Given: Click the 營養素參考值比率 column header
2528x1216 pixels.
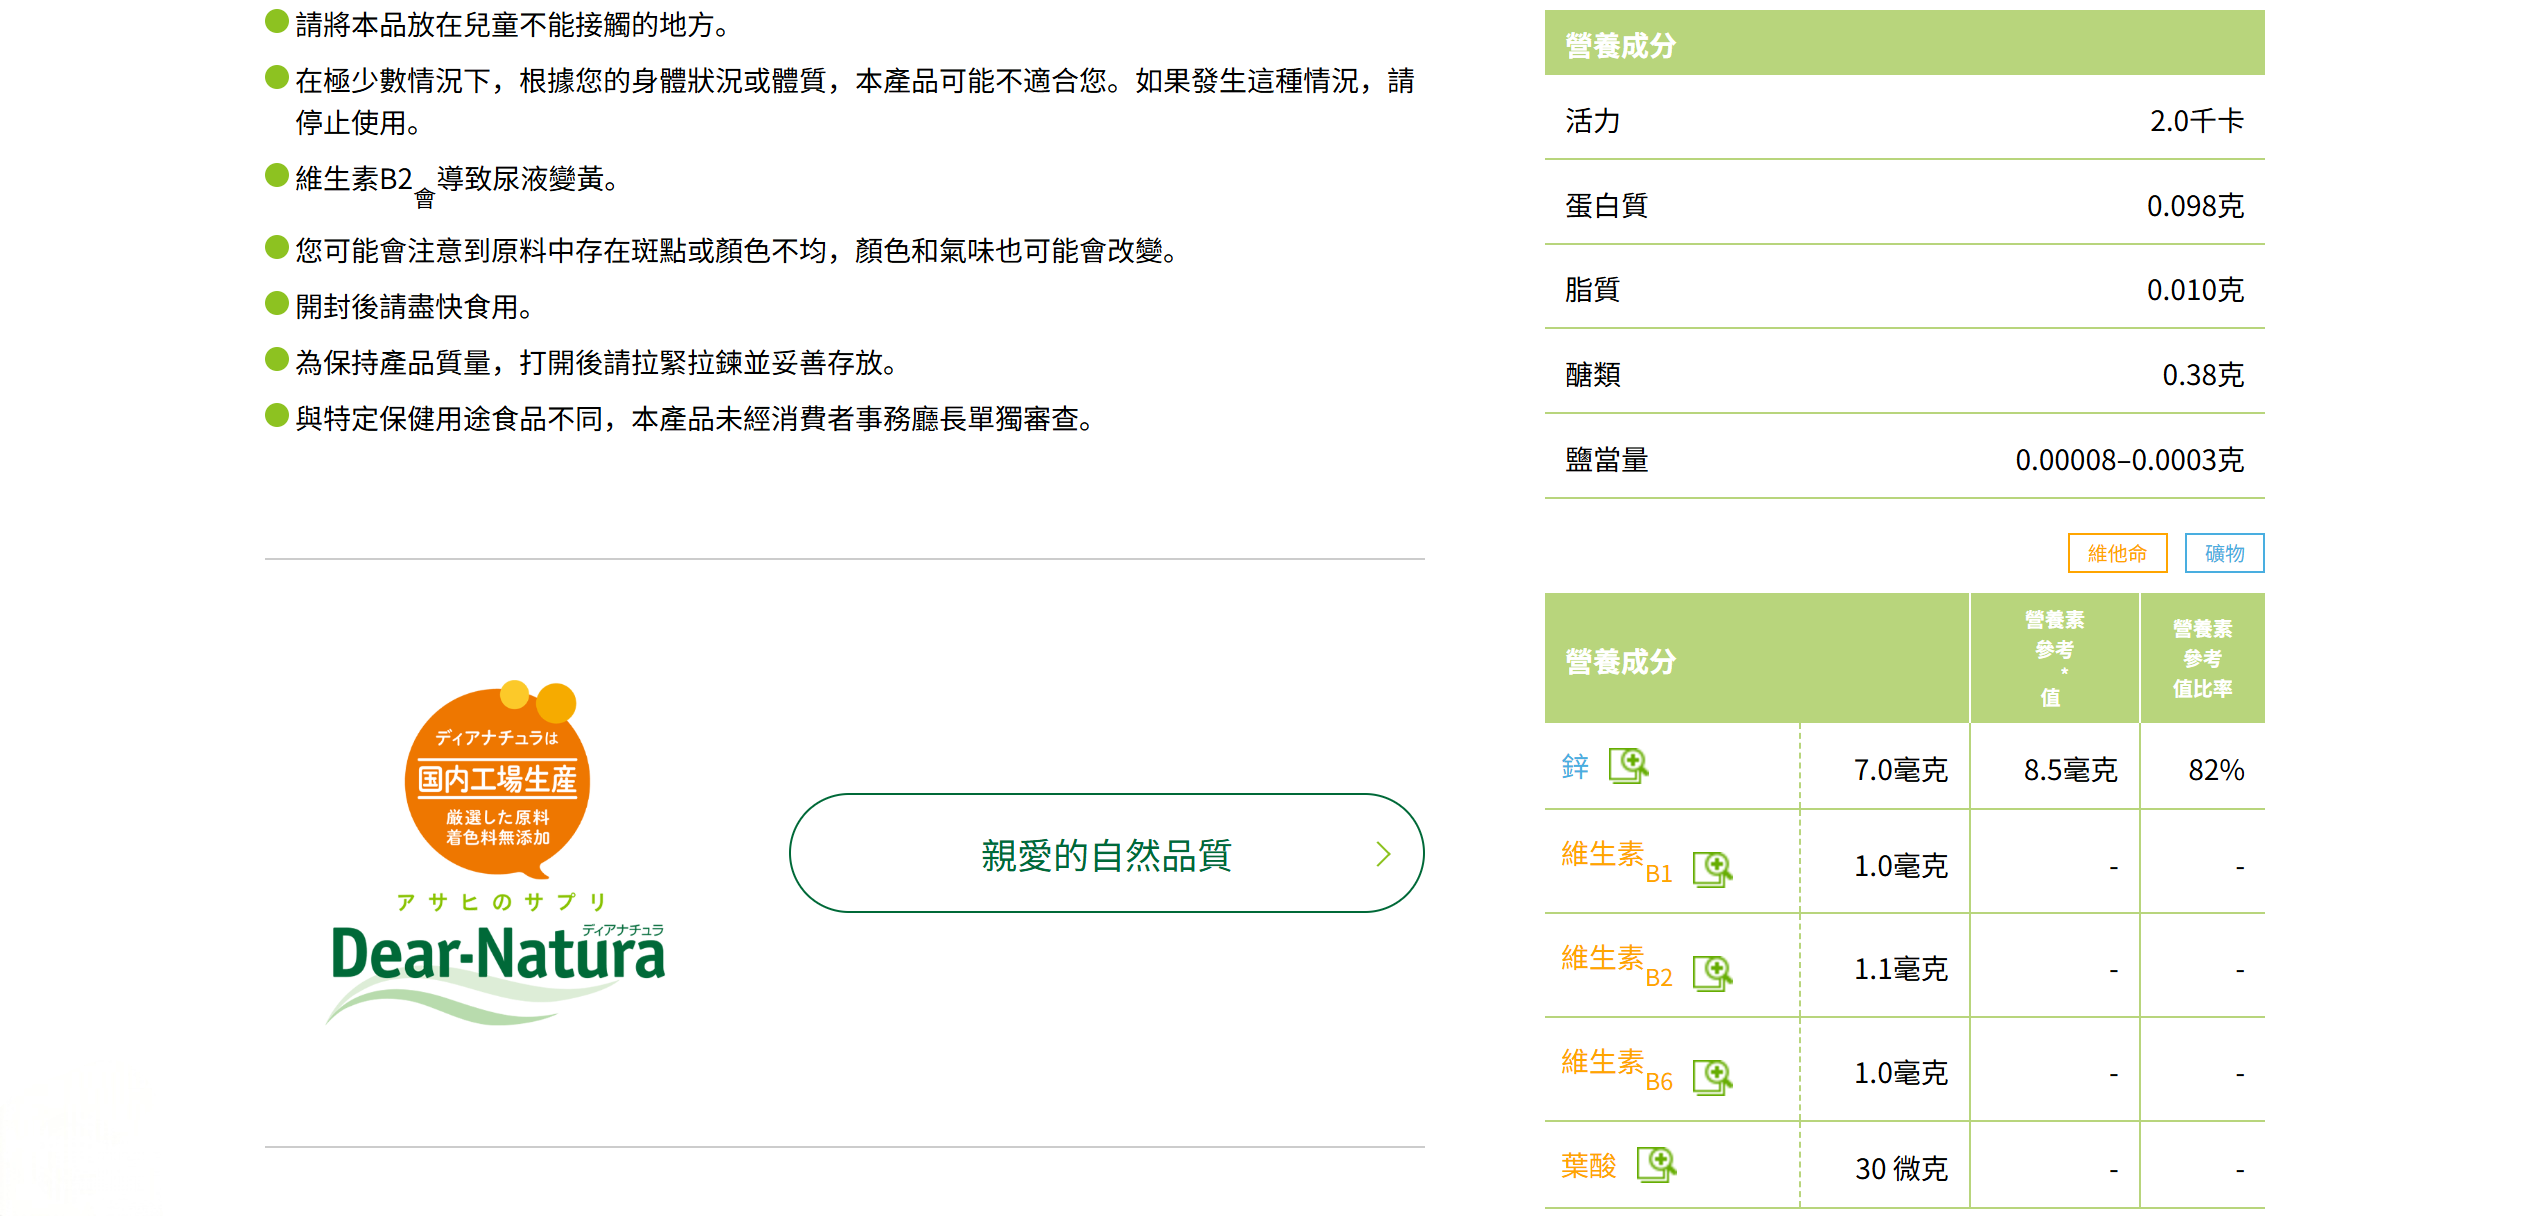Looking at the screenshot, I should [x=2202, y=658].
